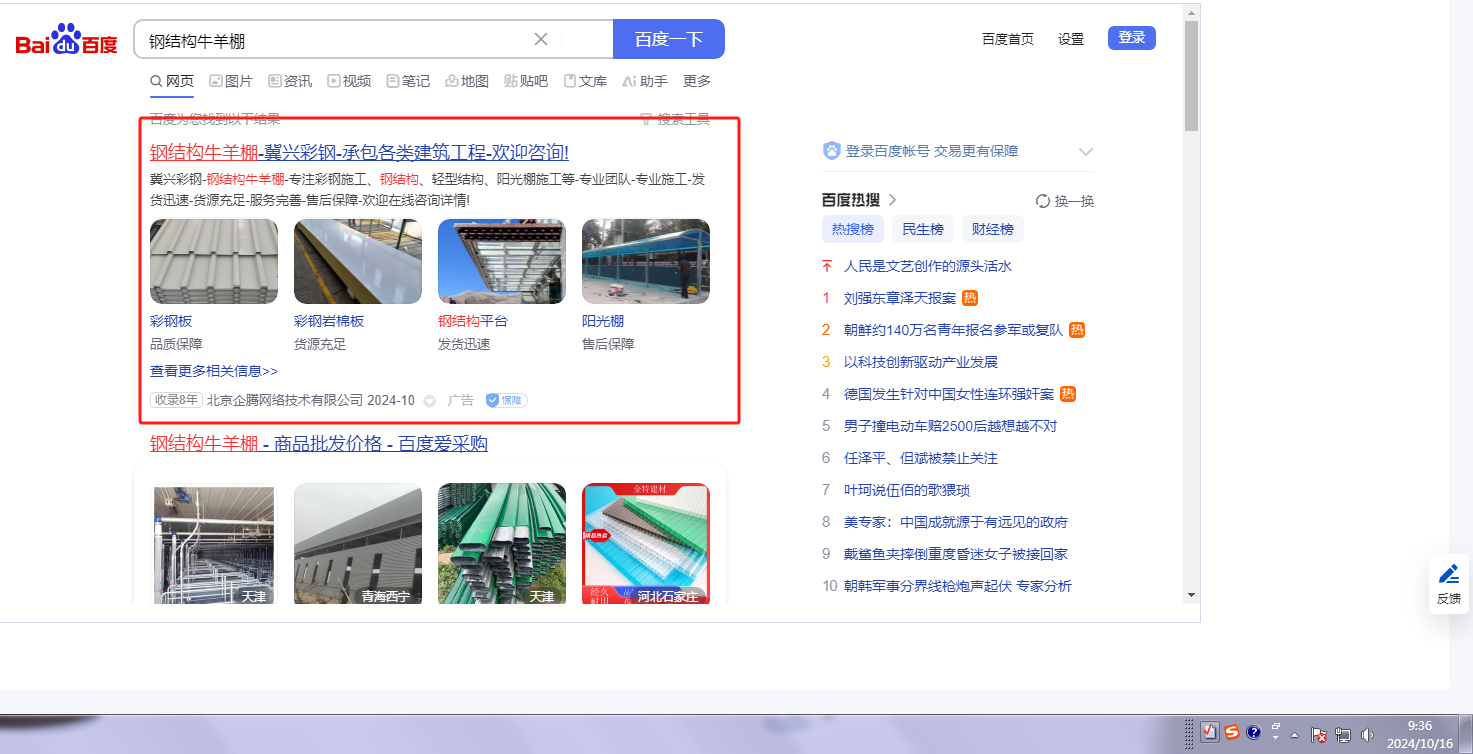Click the 保障 shield badge on the ad

506,400
